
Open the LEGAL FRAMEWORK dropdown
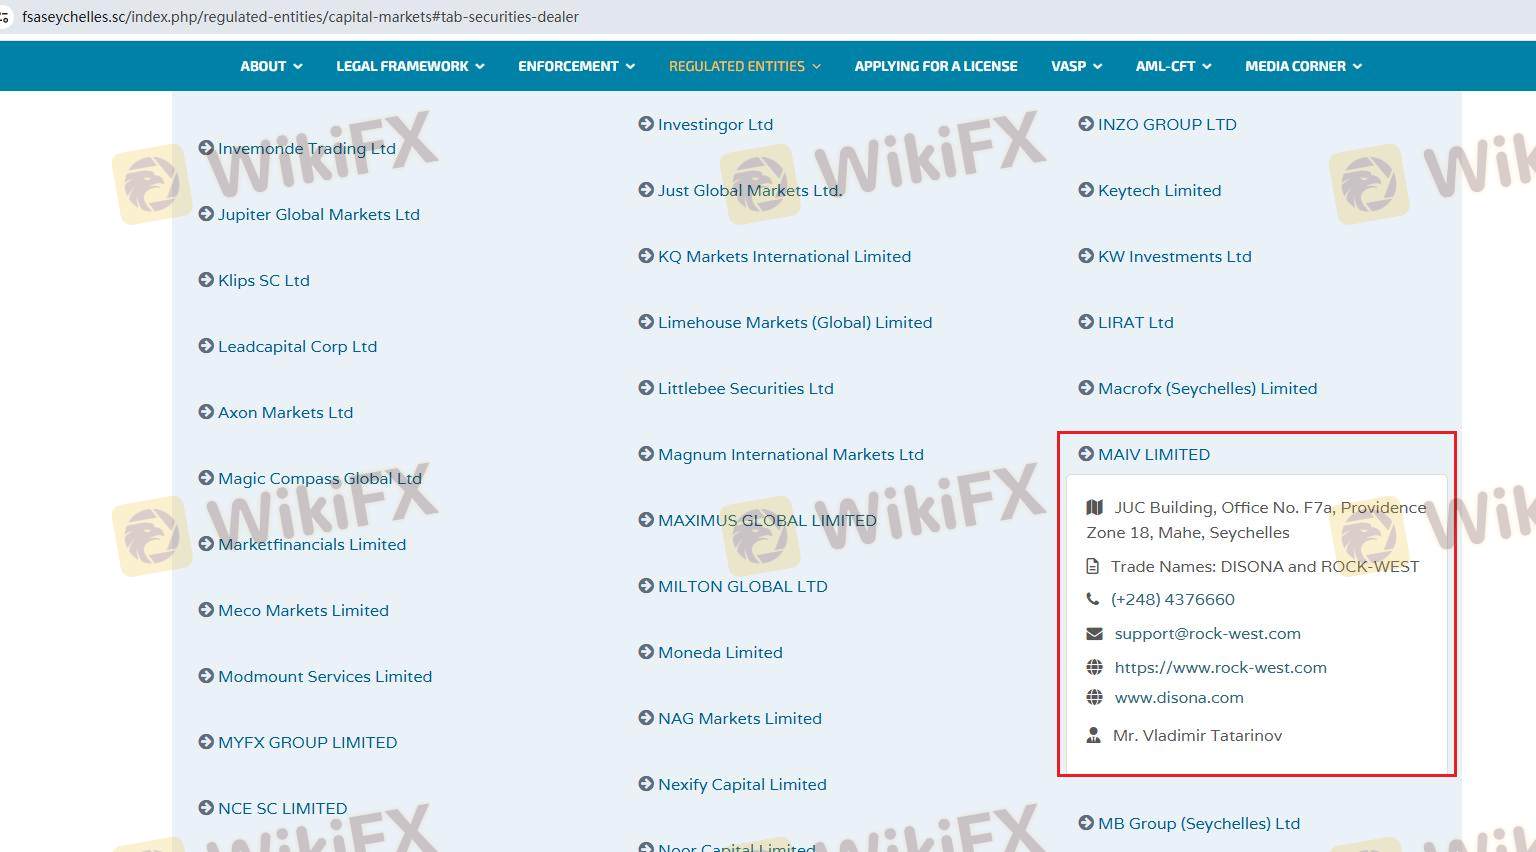coord(410,66)
